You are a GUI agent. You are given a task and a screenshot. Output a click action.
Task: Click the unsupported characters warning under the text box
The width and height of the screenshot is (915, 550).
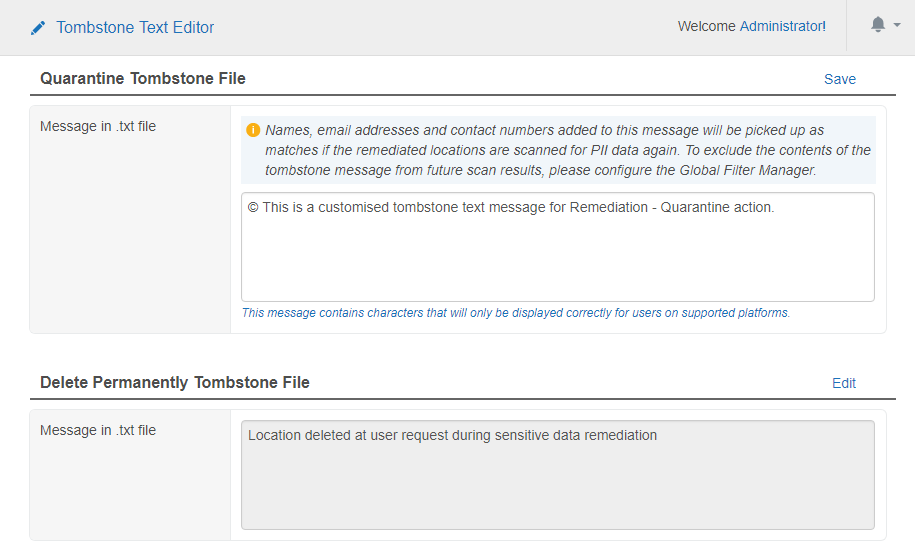coord(515,313)
